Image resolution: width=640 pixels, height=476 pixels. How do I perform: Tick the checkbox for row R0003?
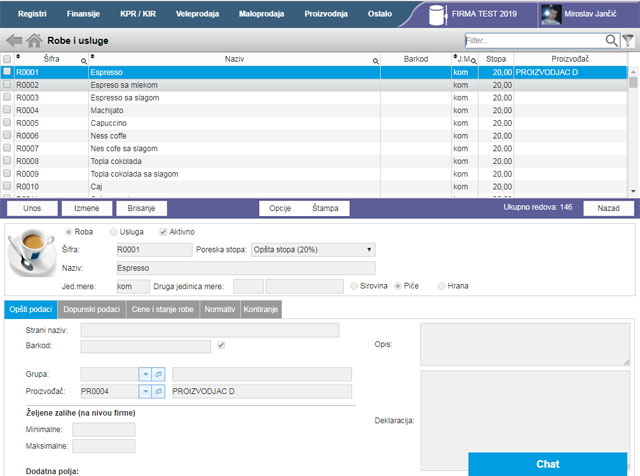click(x=8, y=98)
